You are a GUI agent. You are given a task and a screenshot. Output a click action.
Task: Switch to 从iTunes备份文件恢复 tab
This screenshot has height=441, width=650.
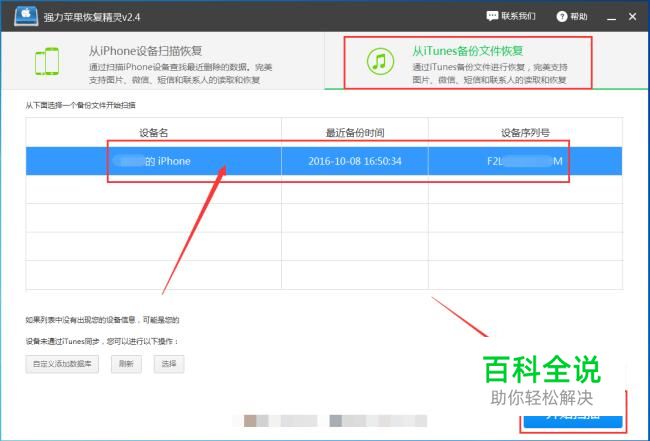point(487,61)
